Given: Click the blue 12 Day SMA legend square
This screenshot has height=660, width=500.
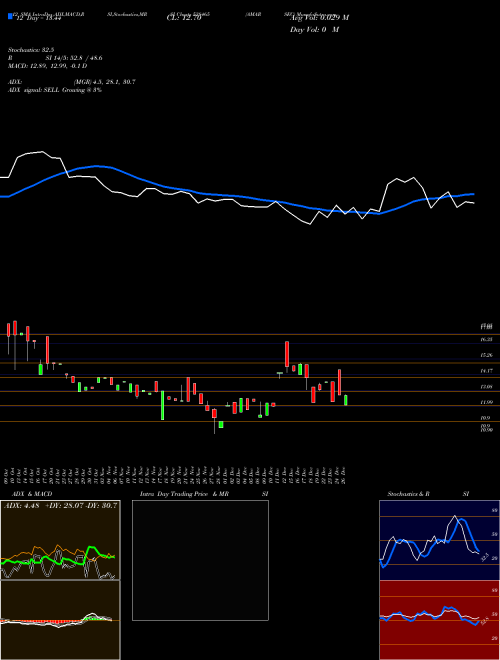Looking at the screenshot, I should [10, 16].
